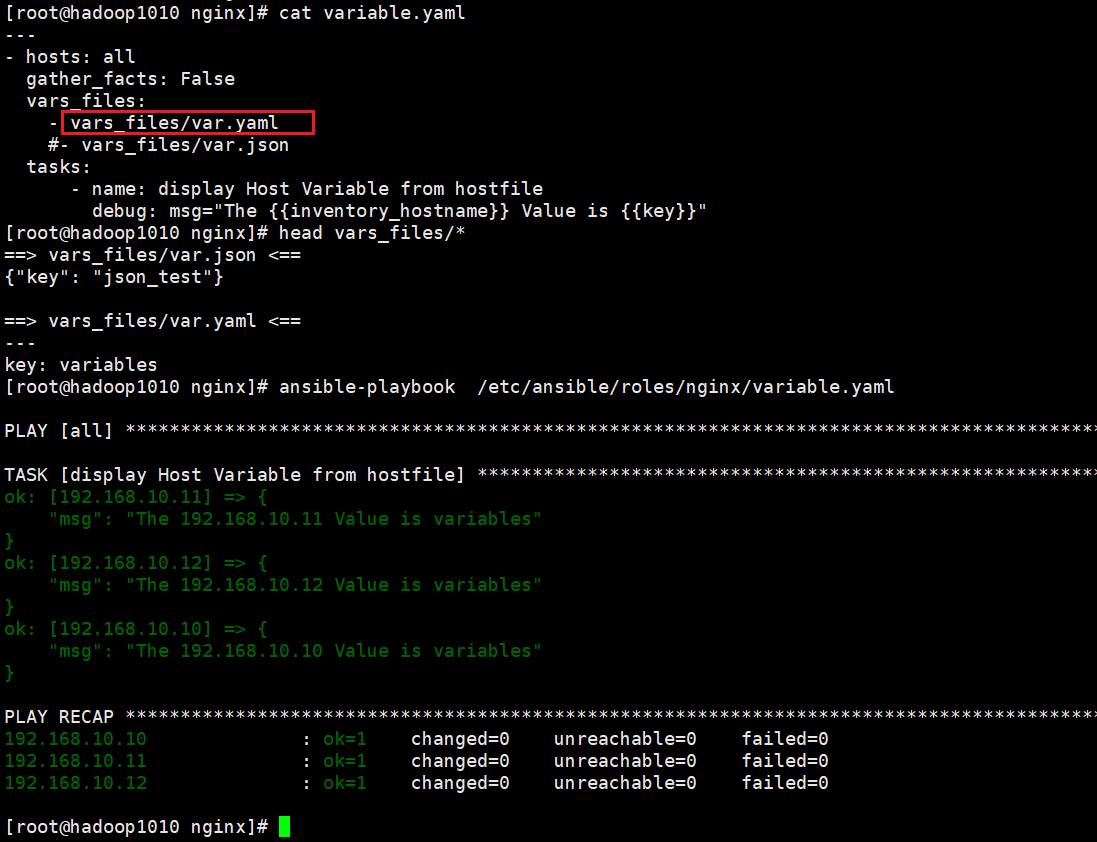
Task: Click the 'hosts: all' line
Action: [x=70, y=57]
